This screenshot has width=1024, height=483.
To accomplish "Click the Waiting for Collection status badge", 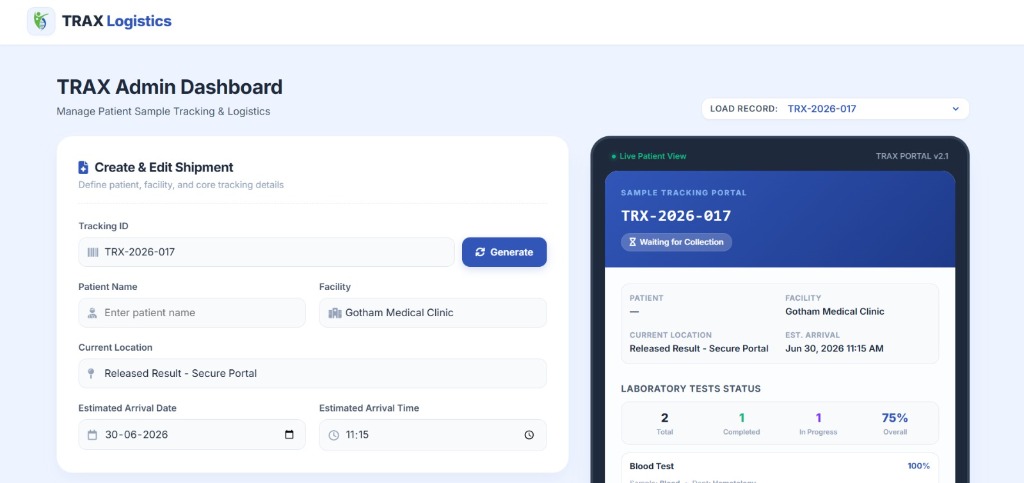I will [x=677, y=242].
